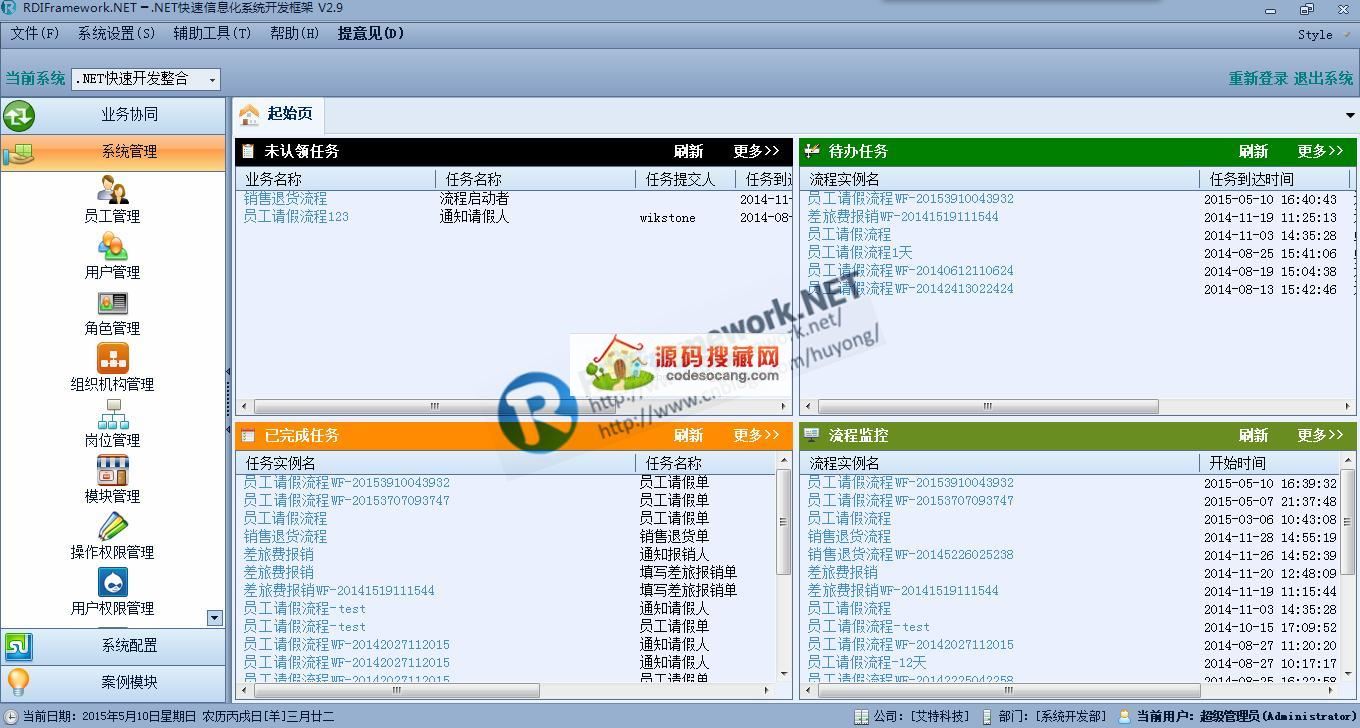Open the 辅助工具(T) menu
Image resolution: width=1360 pixels, height=728 pixels.
211,34
